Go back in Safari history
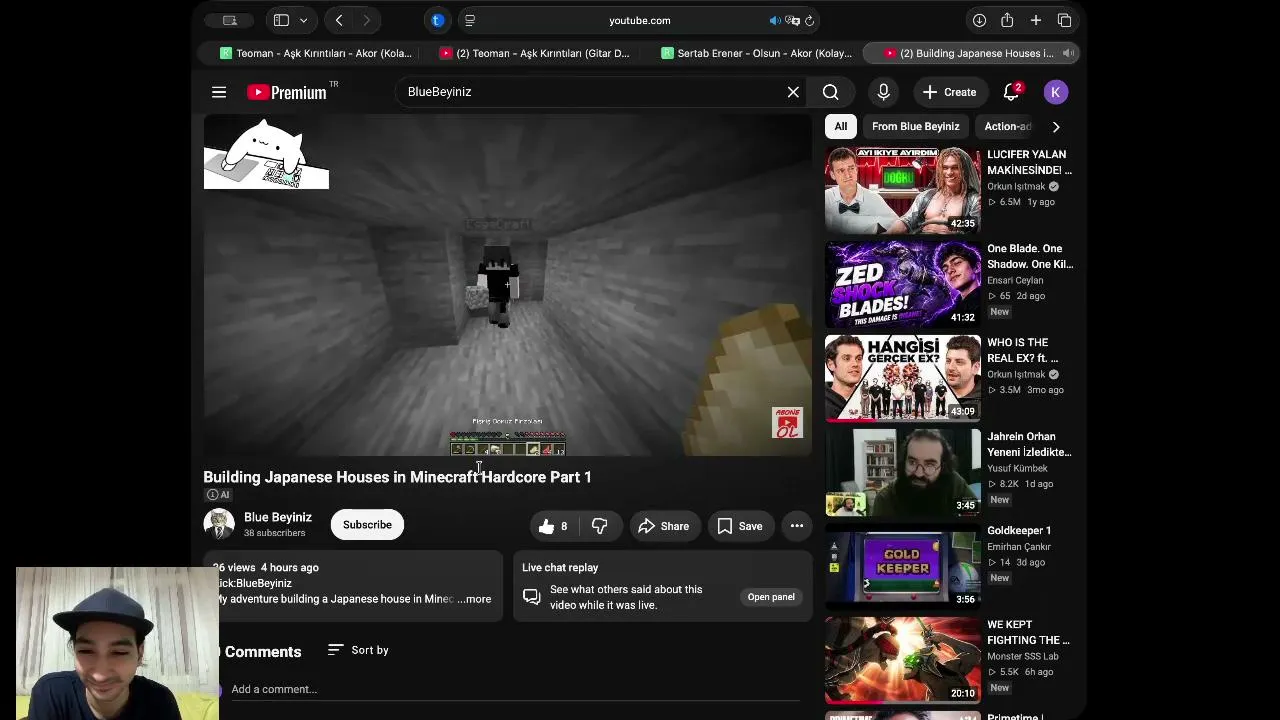The height and width of the screenshot is (720, 1280). click(339, 20)
